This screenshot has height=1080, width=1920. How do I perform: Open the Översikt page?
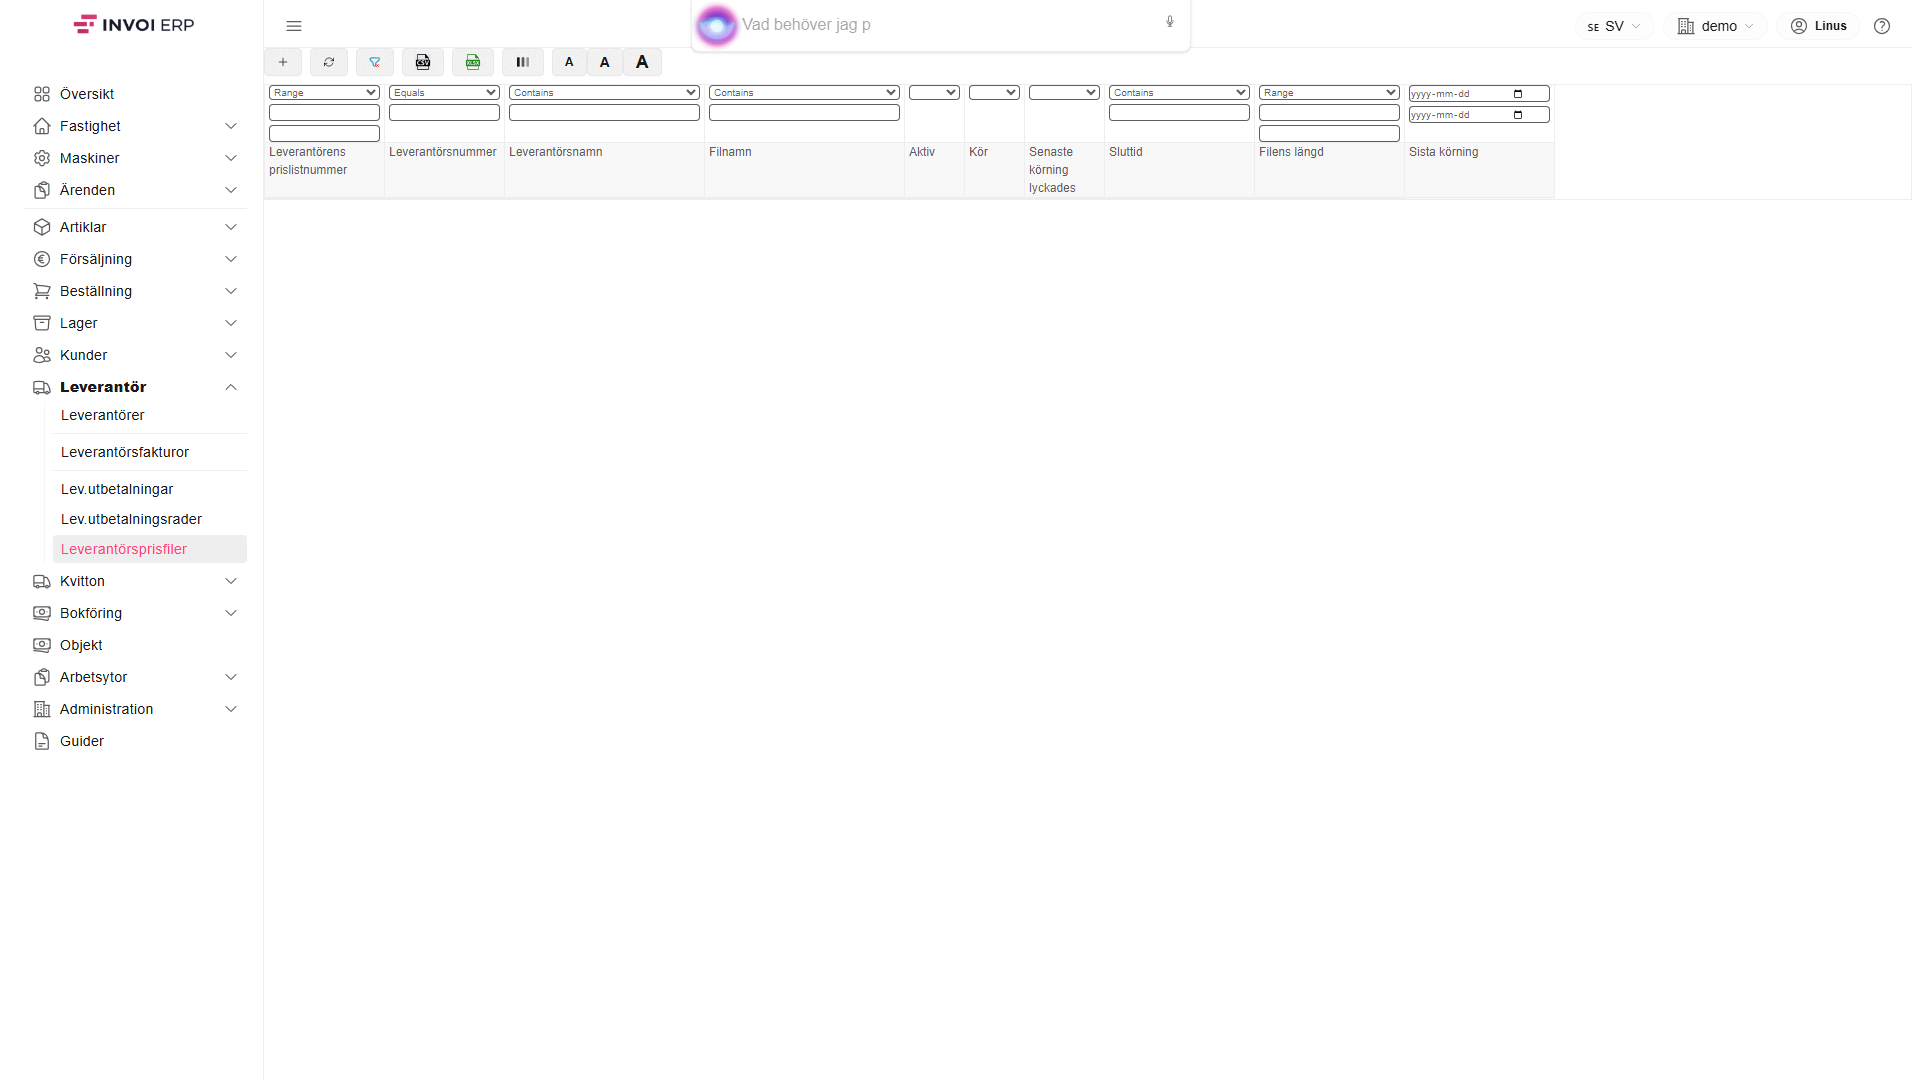tap(136, 94)
